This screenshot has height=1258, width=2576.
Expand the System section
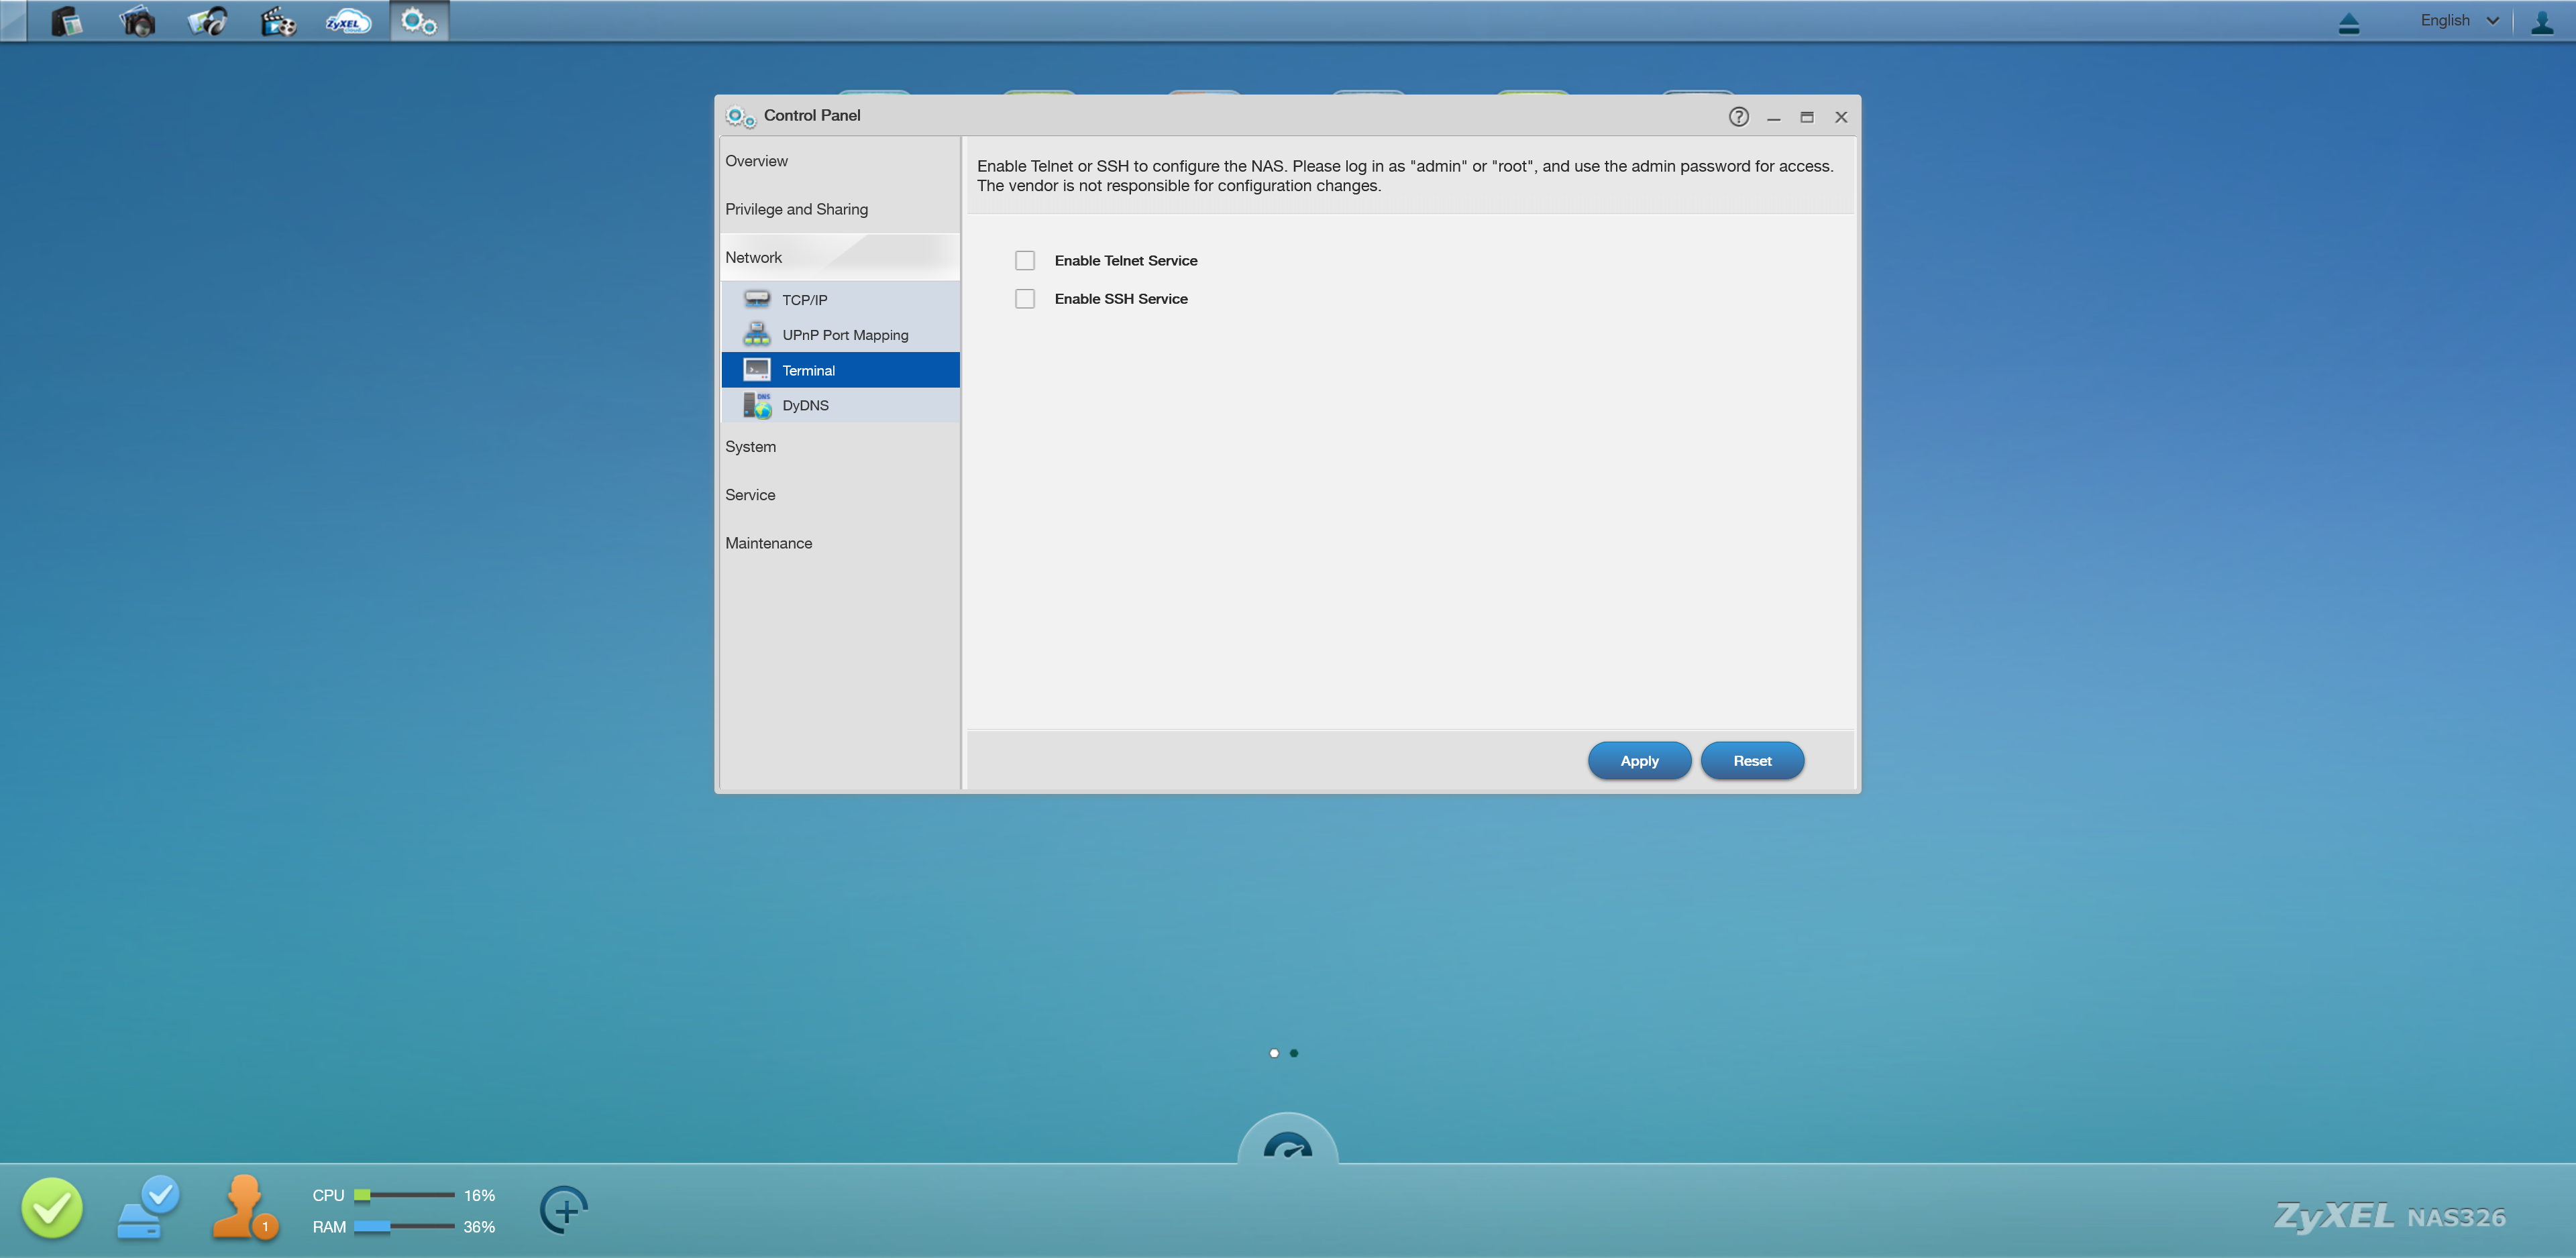click(x=840, y=447)
